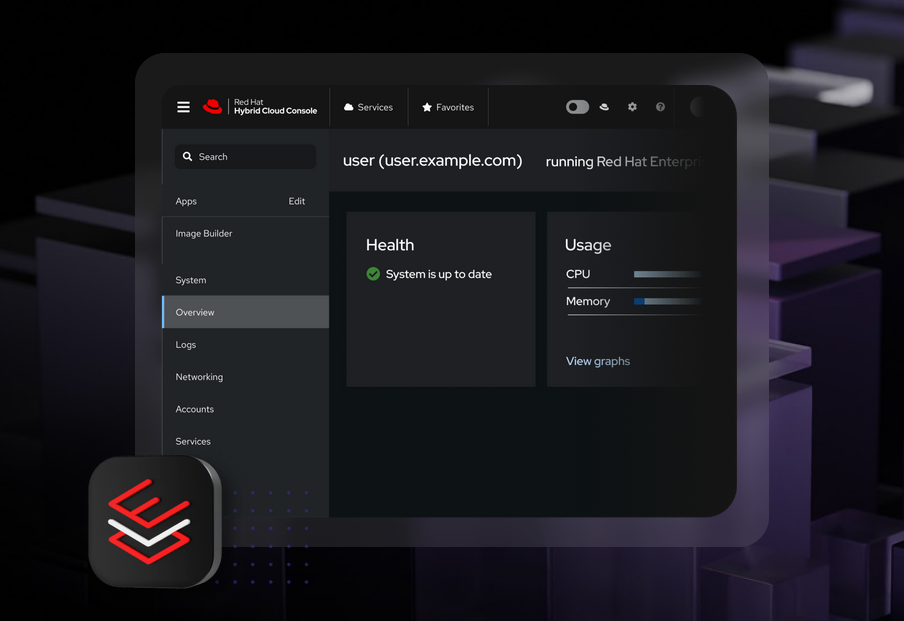The width and height of the screenshot is (904, 621).
Task: Click the cloud icon beside Services
Action: click(348, 107)
